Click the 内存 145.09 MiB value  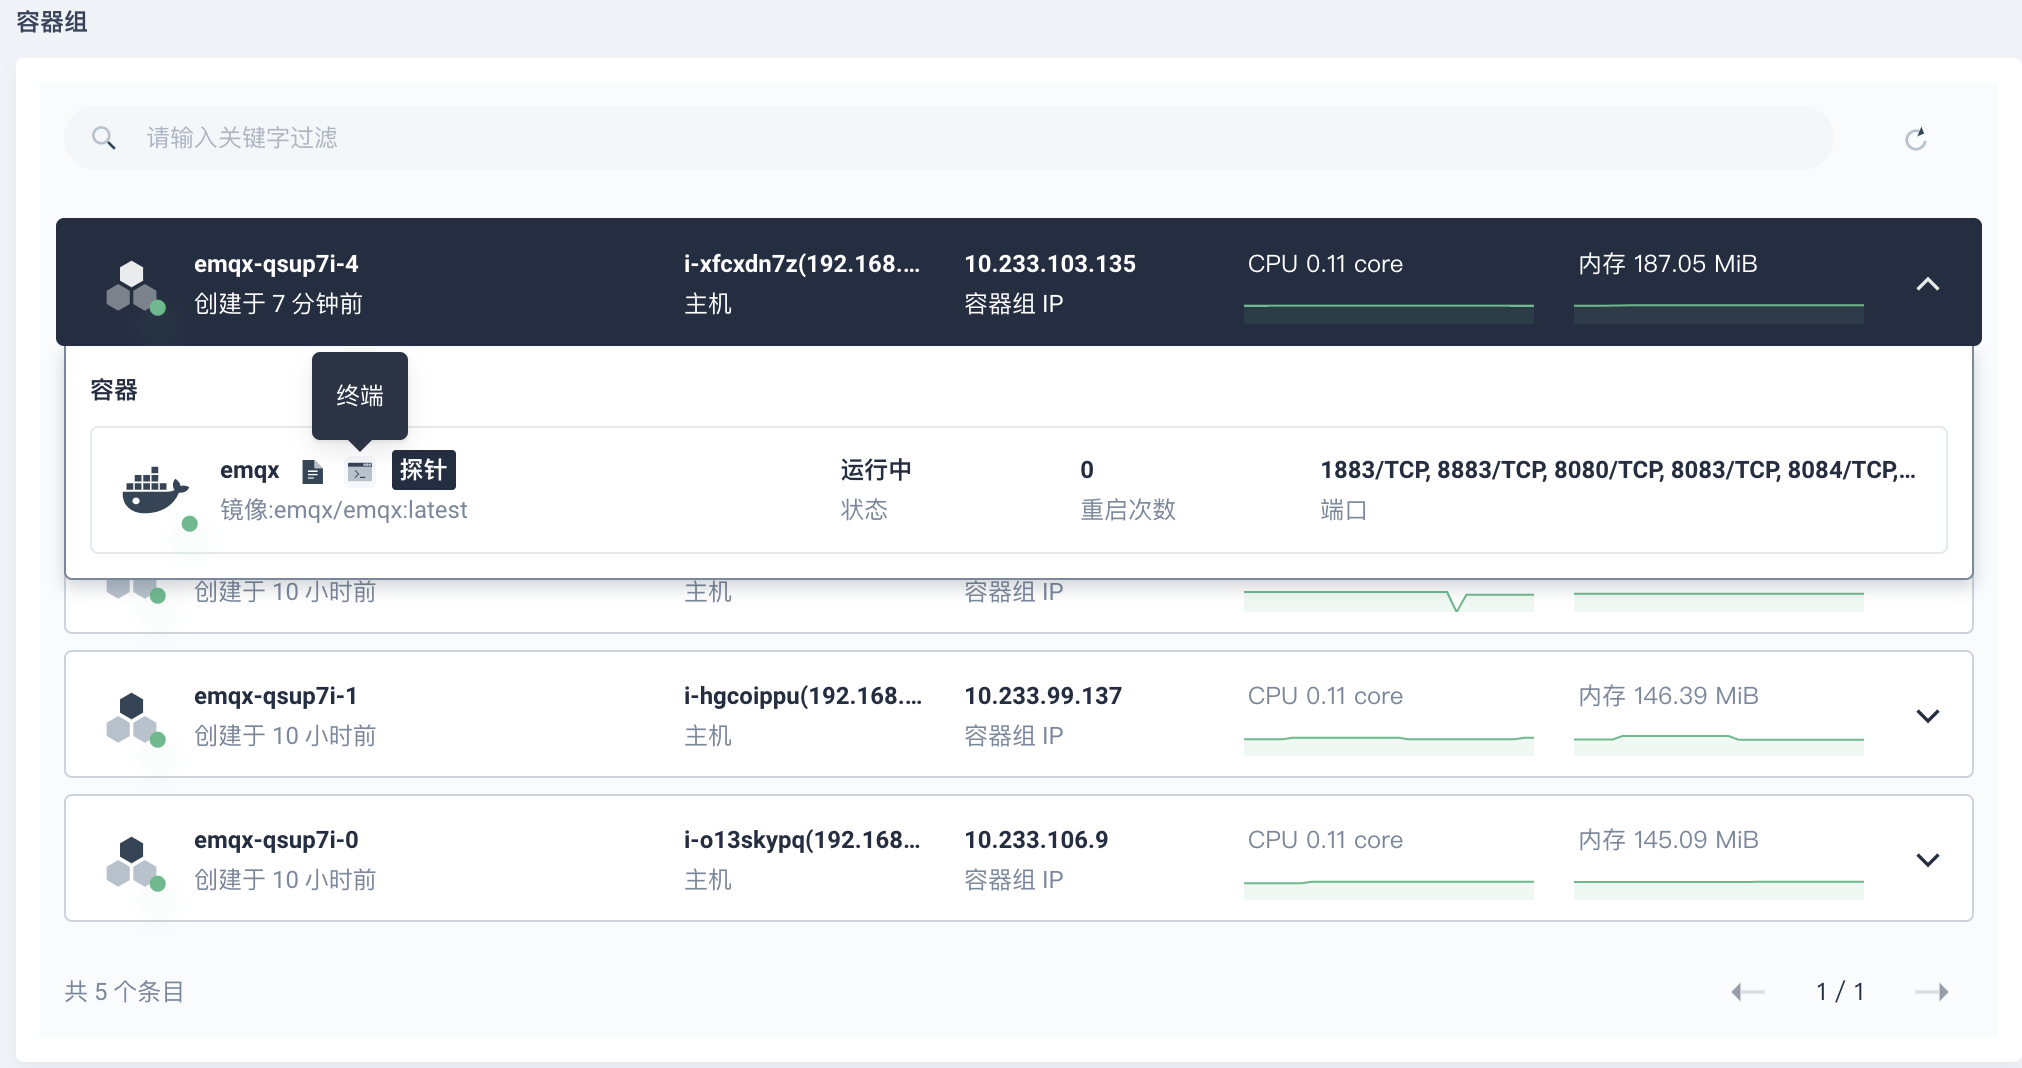1668,840
